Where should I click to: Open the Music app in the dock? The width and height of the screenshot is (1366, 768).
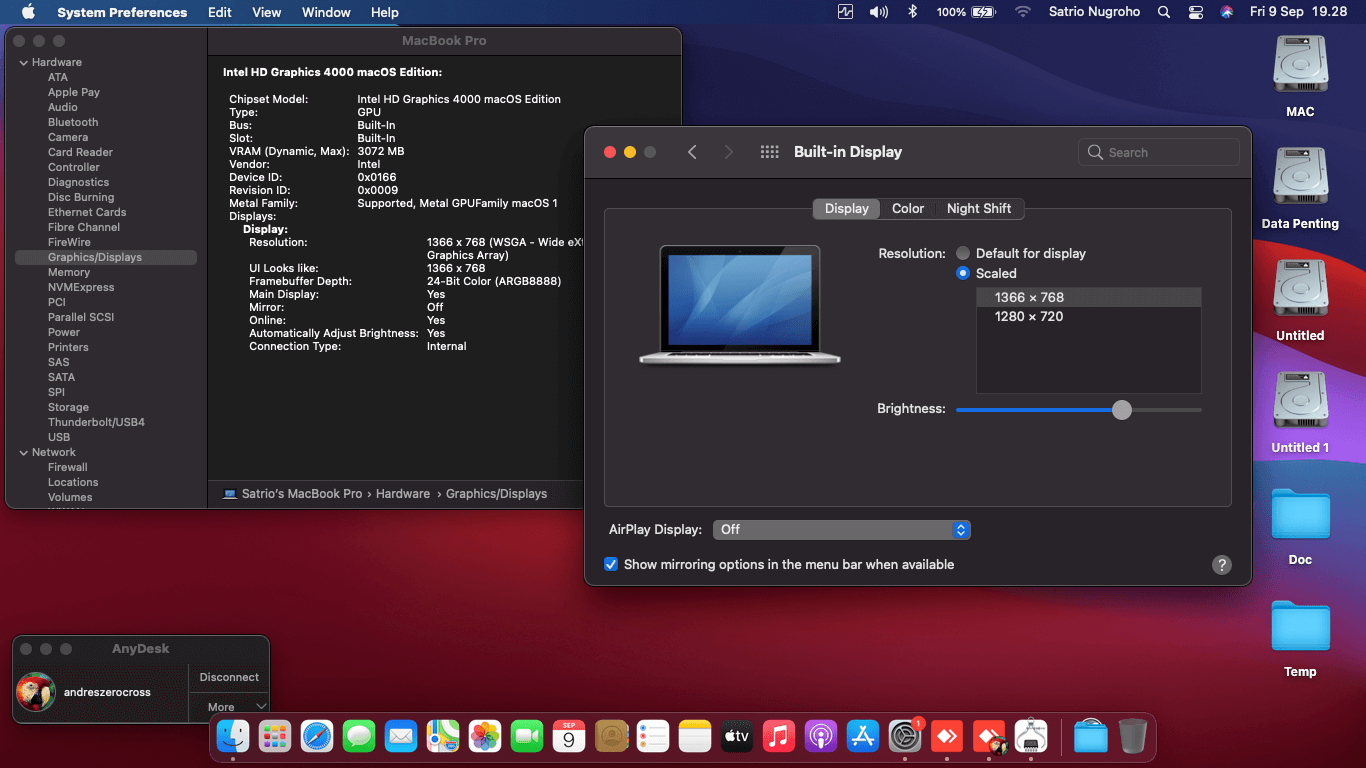(x=778, y=737)
